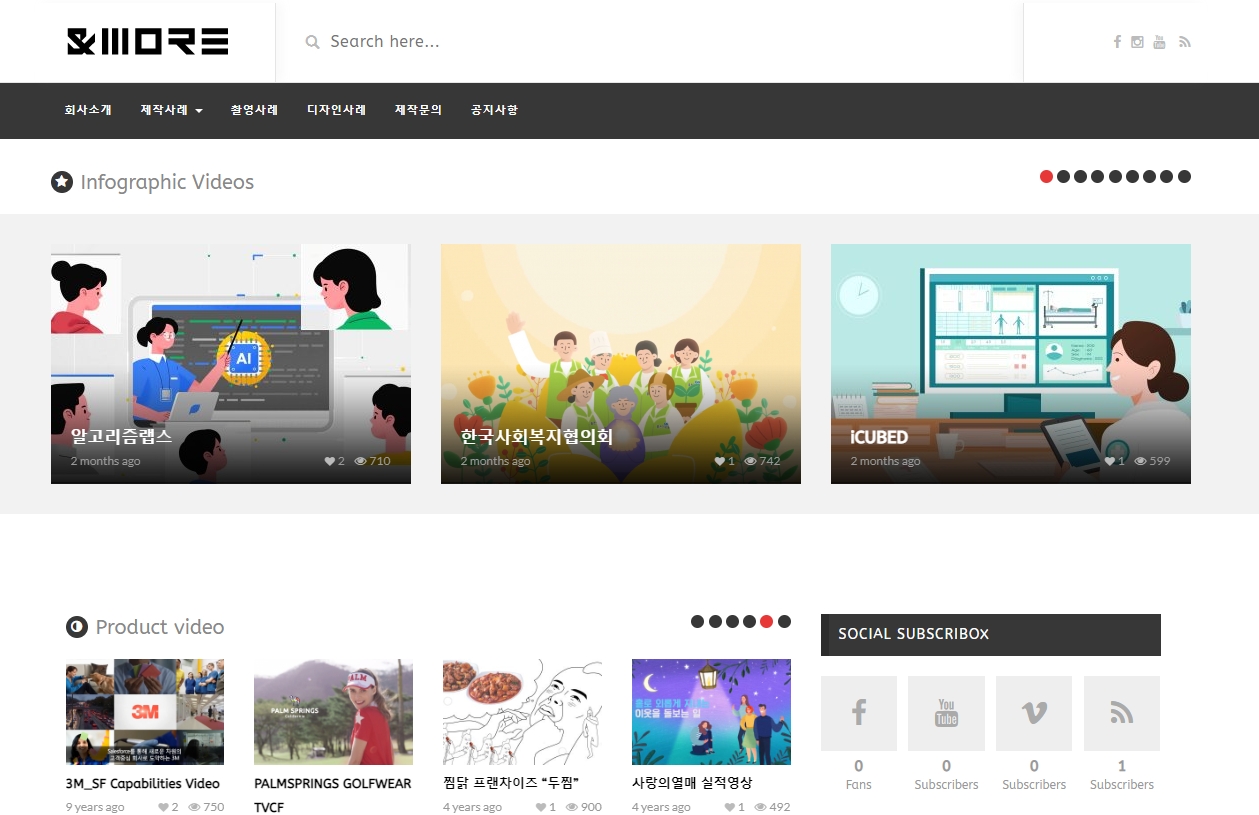This screenshot has height=815, width=1259.
Task: Select the last Product video carousel dot
Action: pos(784,622)
